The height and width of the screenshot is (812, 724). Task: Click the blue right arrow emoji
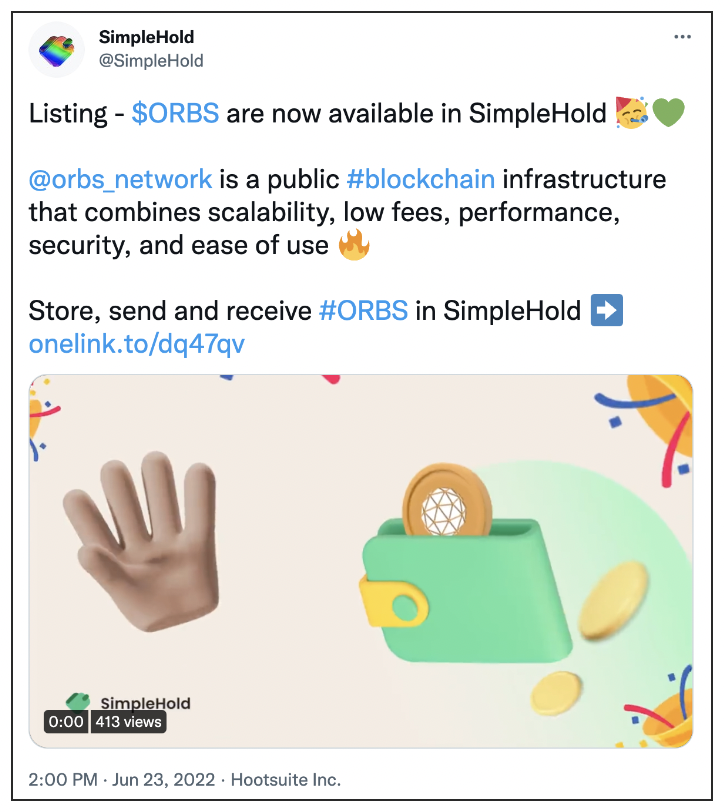[x=606, y=310]
